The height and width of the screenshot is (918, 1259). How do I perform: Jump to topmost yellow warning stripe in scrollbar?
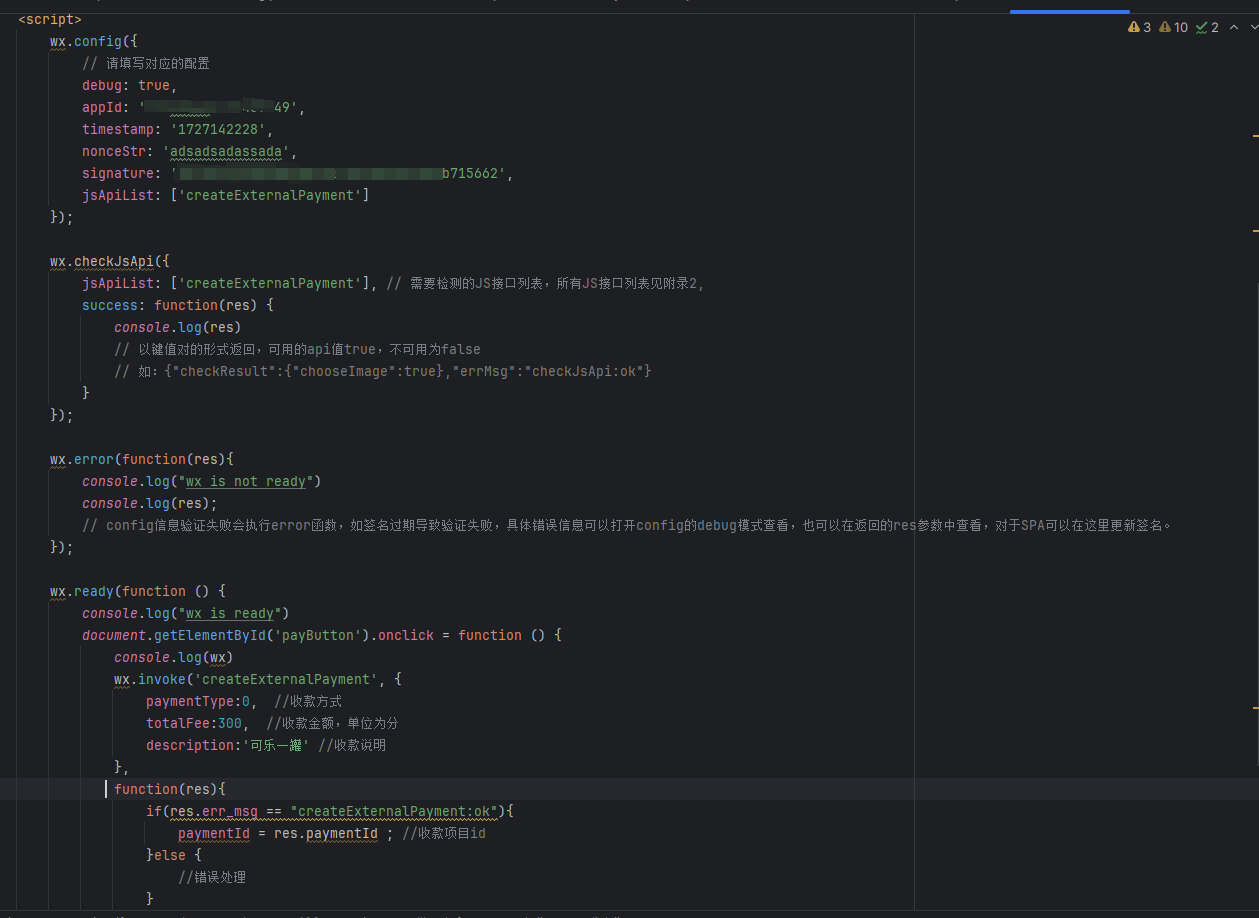click(x=1255, y=135)
